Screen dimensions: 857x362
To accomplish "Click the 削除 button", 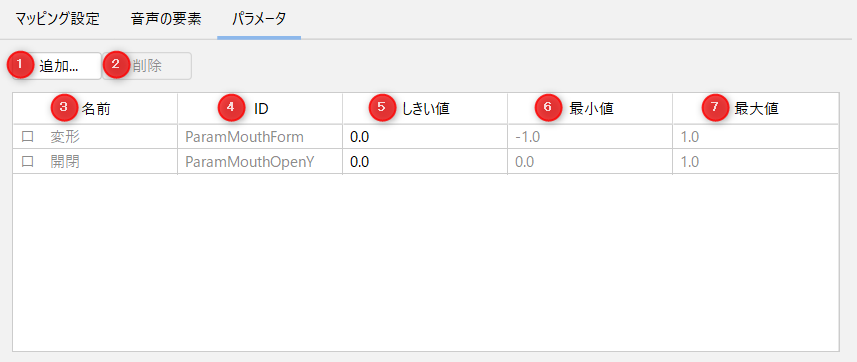I will pyautogui.click(x=146, y=66).
